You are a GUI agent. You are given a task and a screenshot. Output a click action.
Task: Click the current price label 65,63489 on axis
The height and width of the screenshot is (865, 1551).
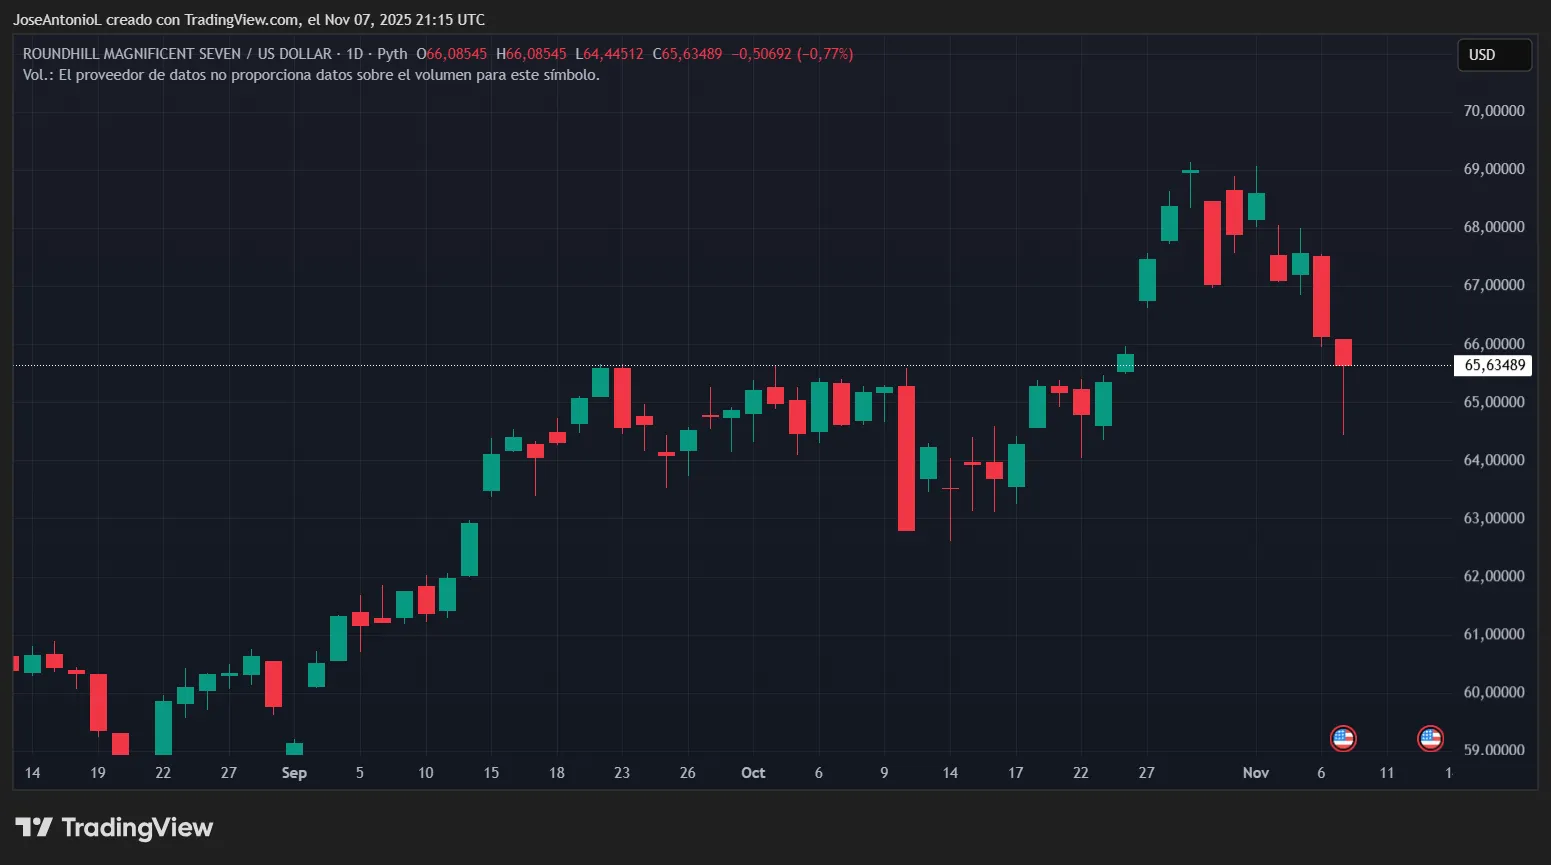tap(1494, 365)
